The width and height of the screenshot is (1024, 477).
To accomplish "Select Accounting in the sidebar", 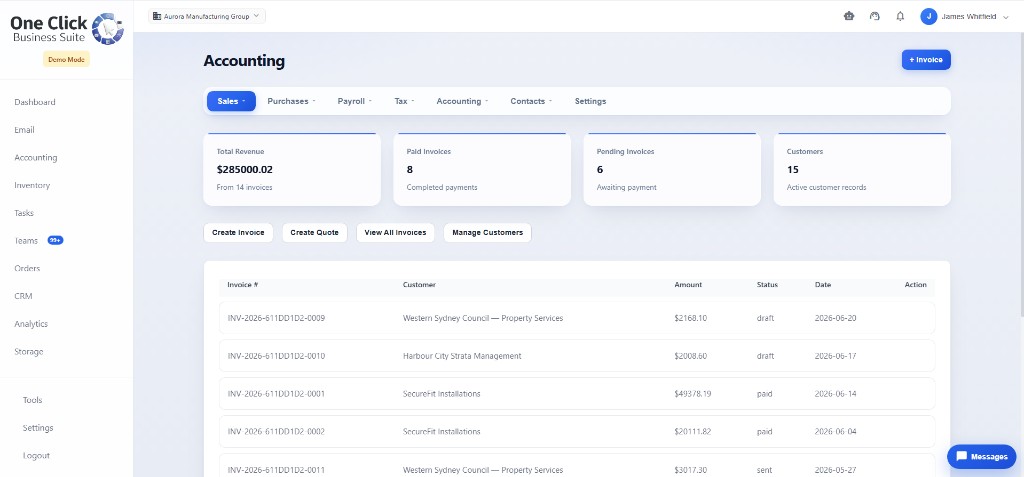I will 36,157.
